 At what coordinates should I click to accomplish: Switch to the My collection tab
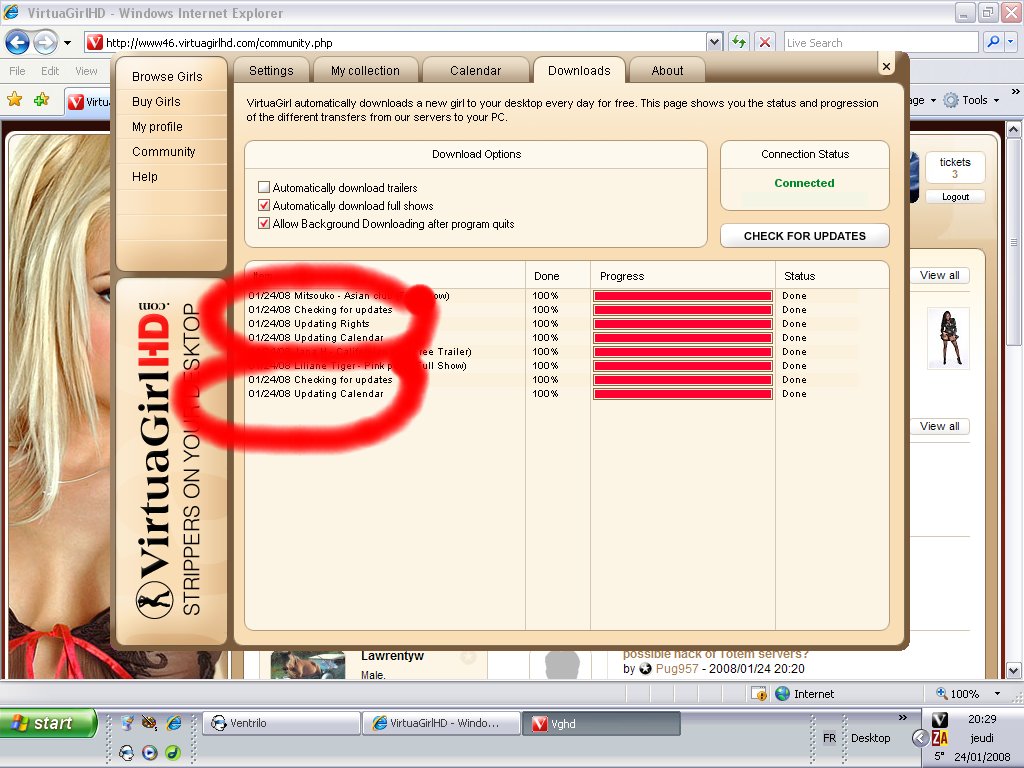[x=365, y=71]
